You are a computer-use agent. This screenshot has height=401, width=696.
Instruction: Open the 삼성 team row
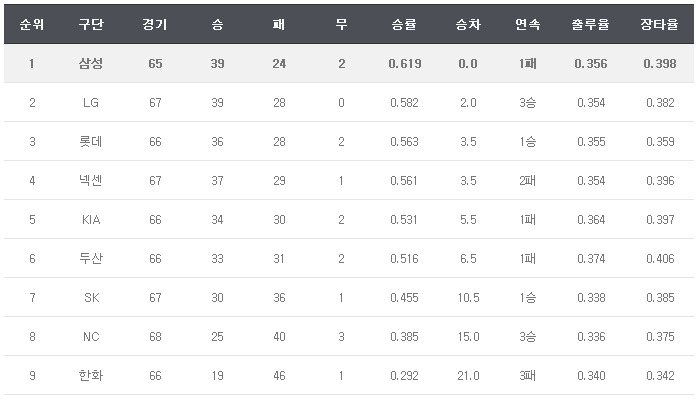tap(91, 64)
